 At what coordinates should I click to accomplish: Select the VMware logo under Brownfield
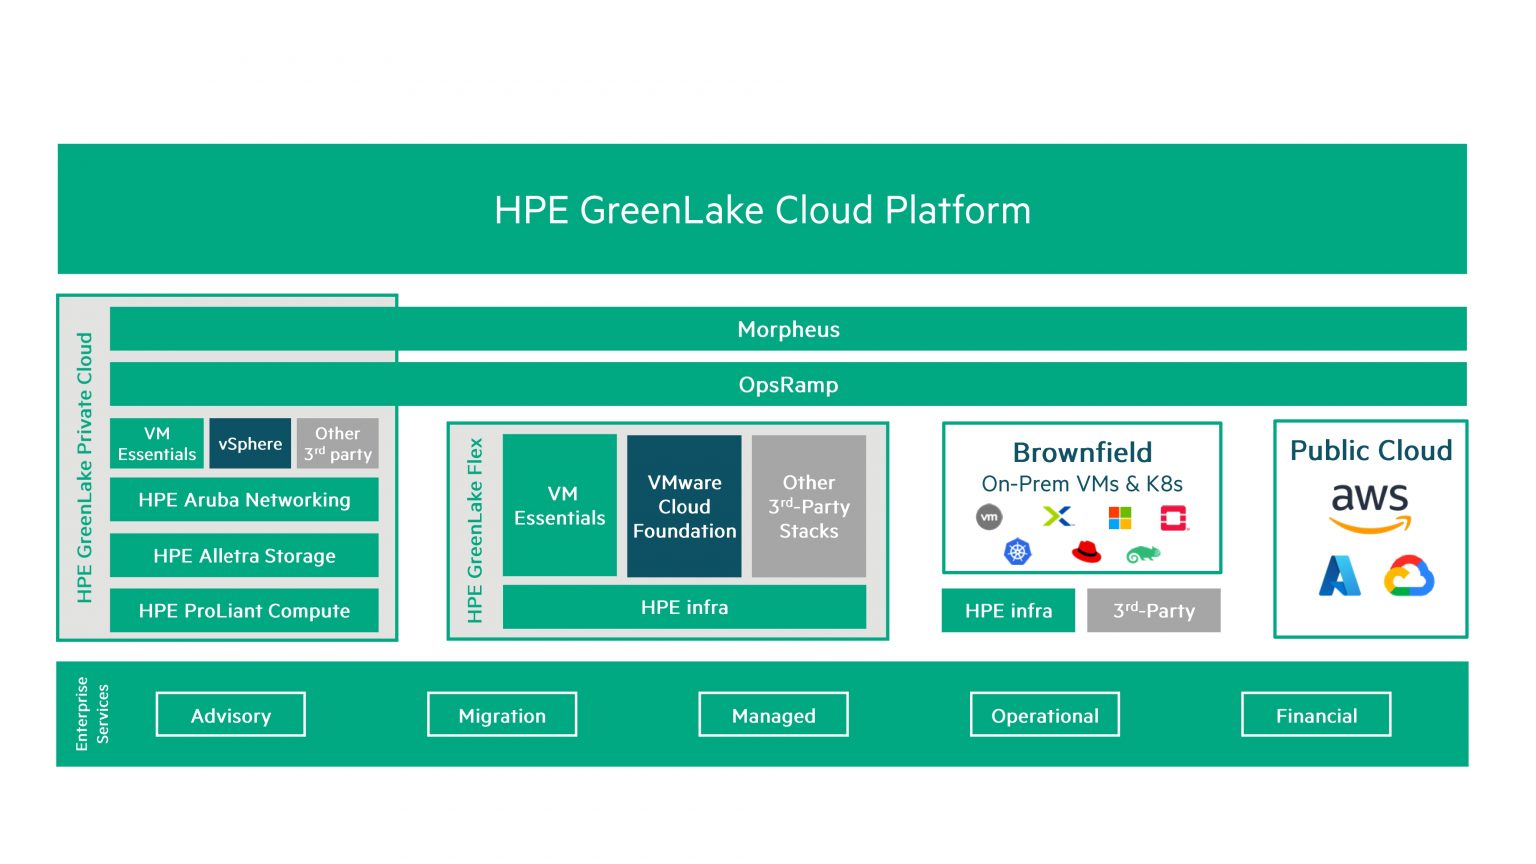pos(988,516)
